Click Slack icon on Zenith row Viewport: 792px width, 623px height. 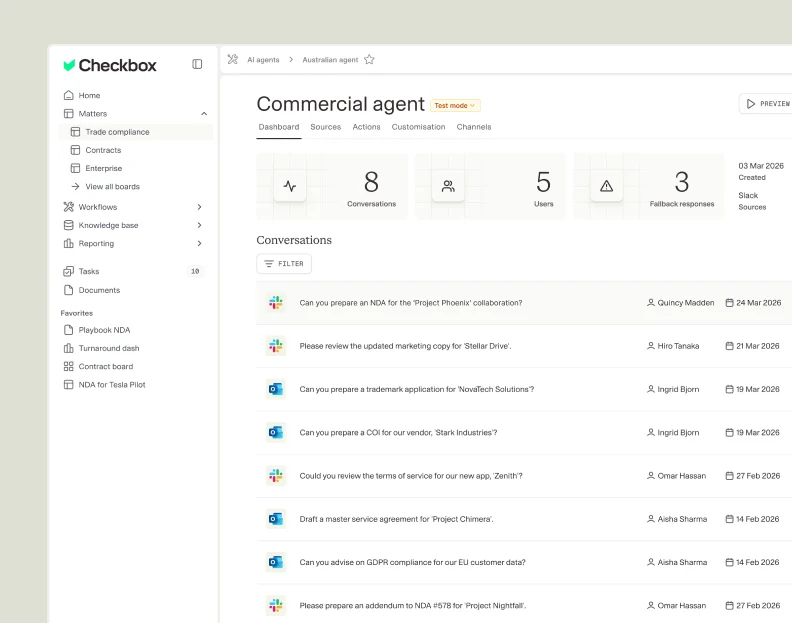276,475
